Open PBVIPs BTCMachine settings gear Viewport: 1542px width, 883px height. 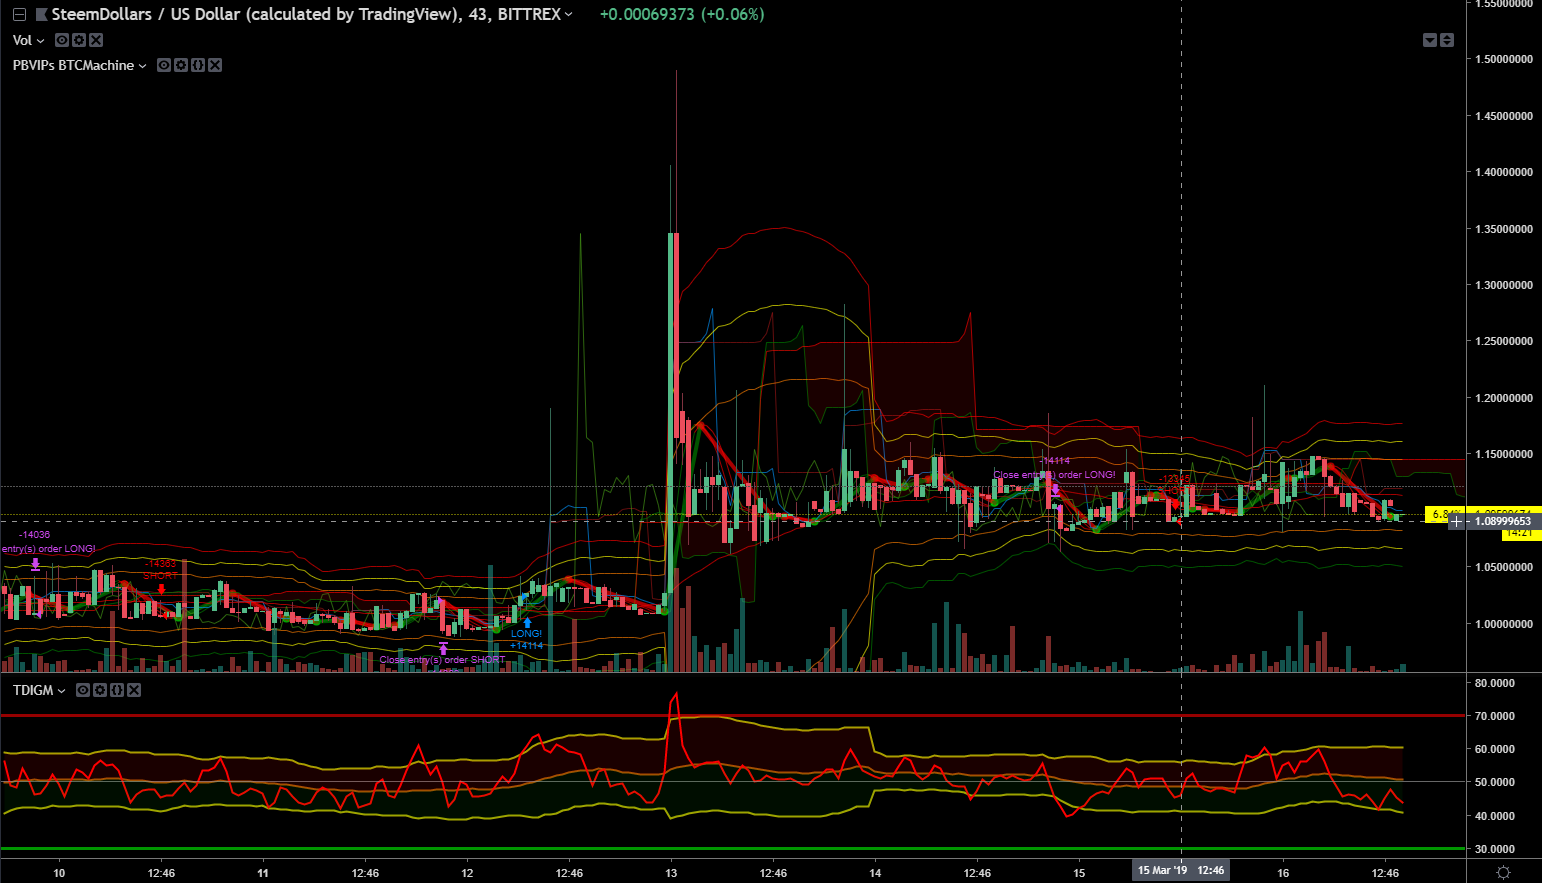[181, 65]
